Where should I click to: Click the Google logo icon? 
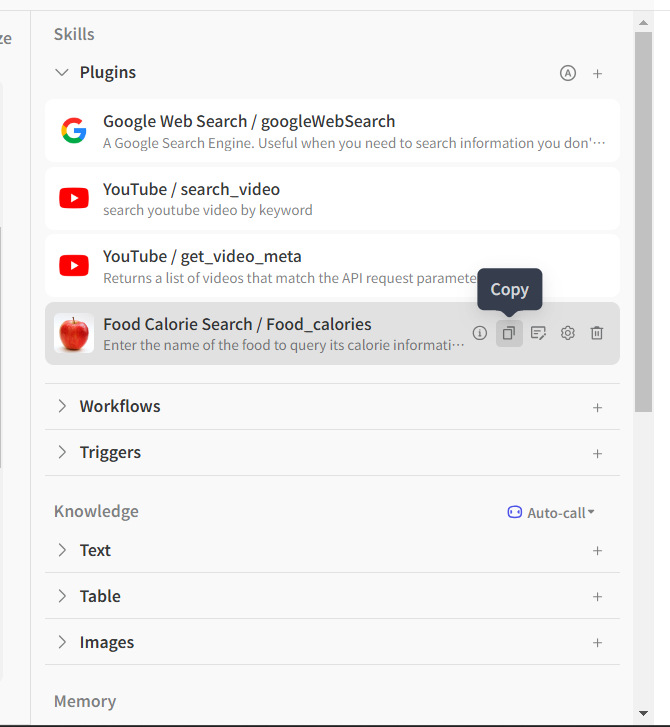click(x=74, y=130)
